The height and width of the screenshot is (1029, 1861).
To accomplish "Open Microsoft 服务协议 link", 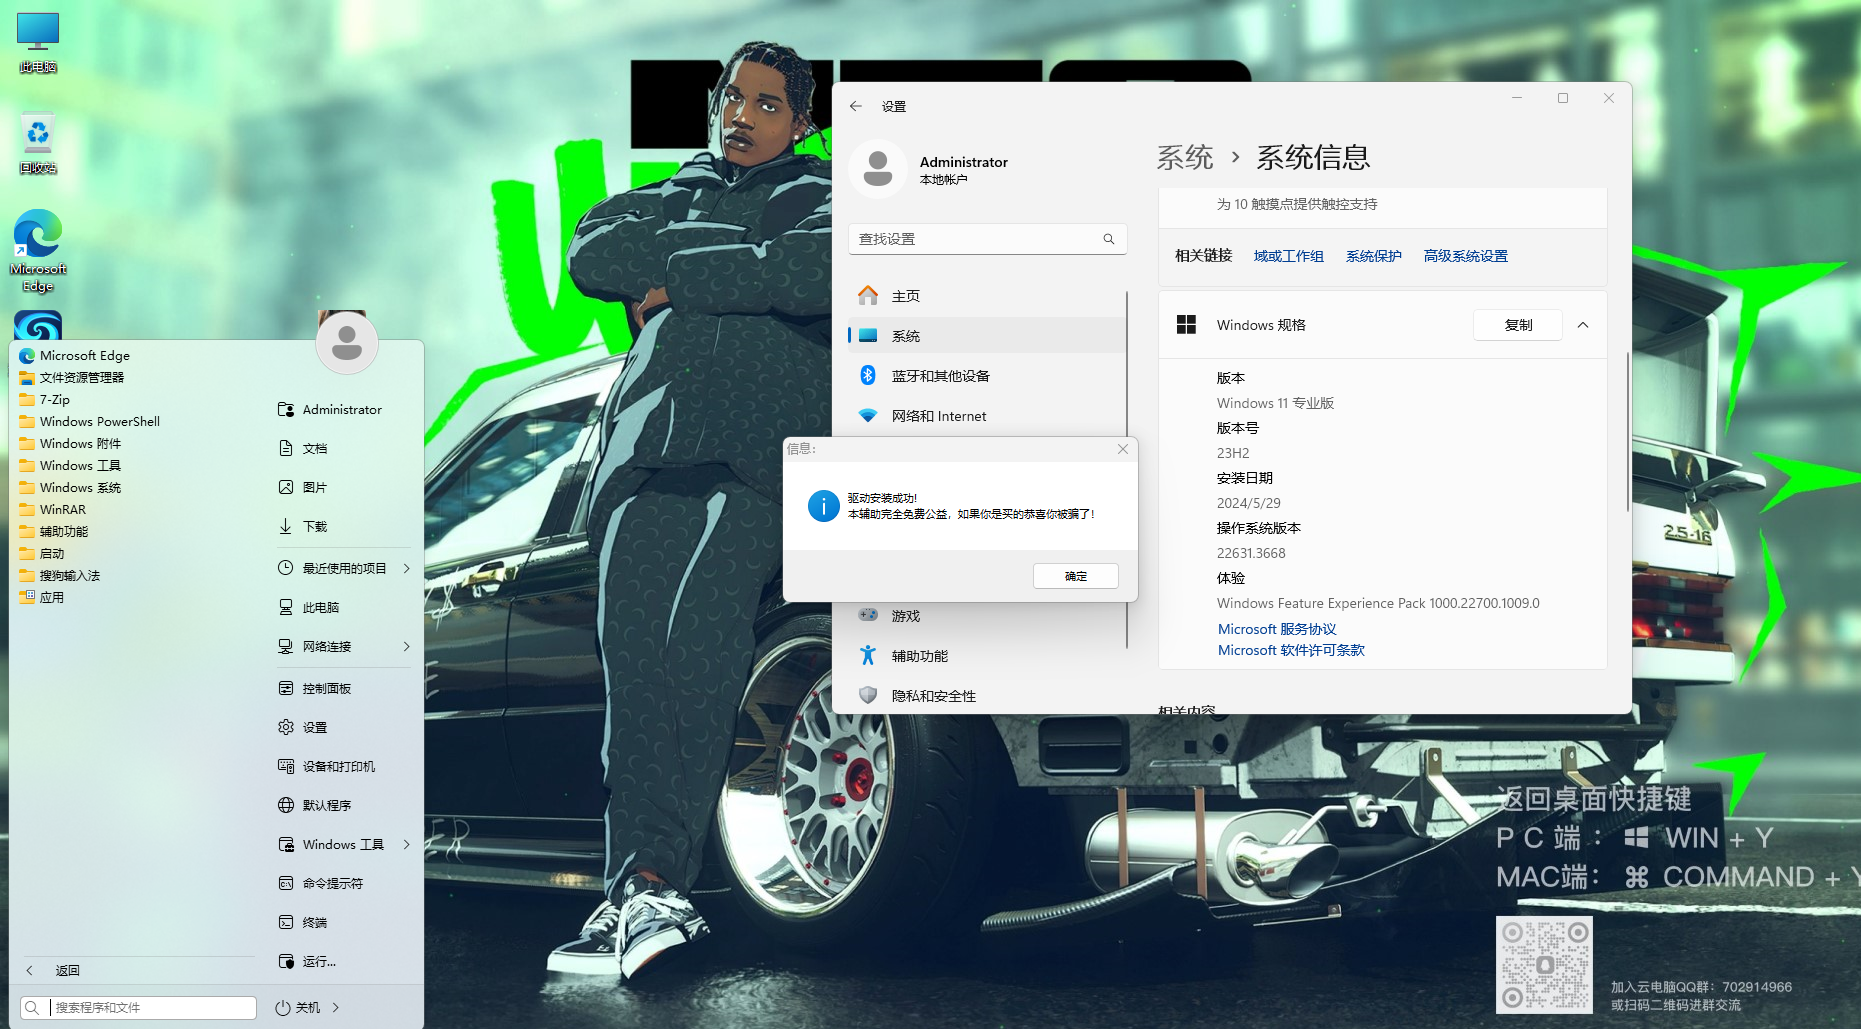I will (1277, 629).
